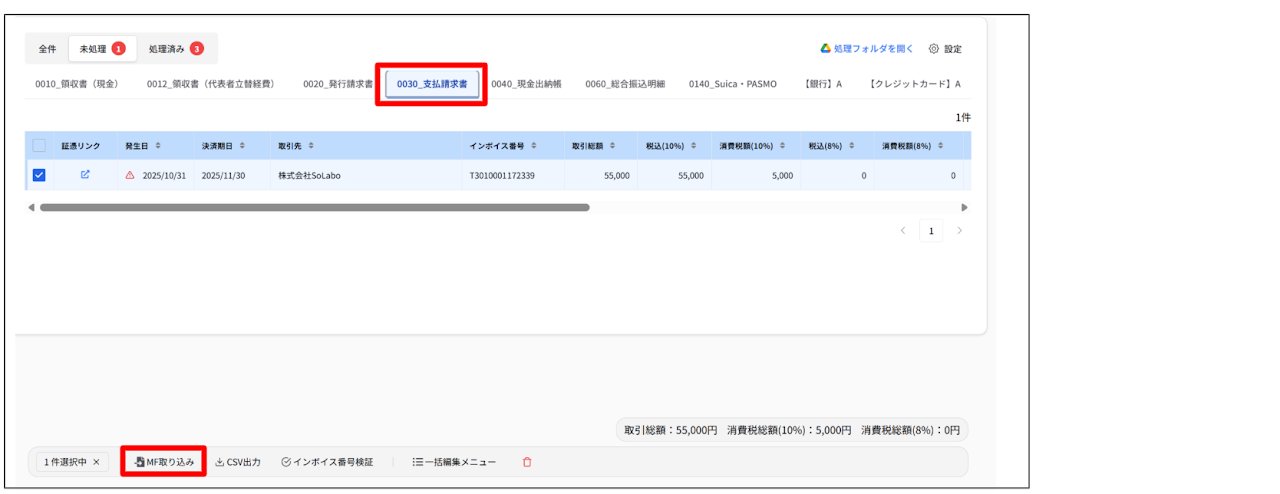Select the 0012_領収書（代表者立替経費） tab
The height and width of the screenshot is (494, 1280).
[x=211, y=84]
